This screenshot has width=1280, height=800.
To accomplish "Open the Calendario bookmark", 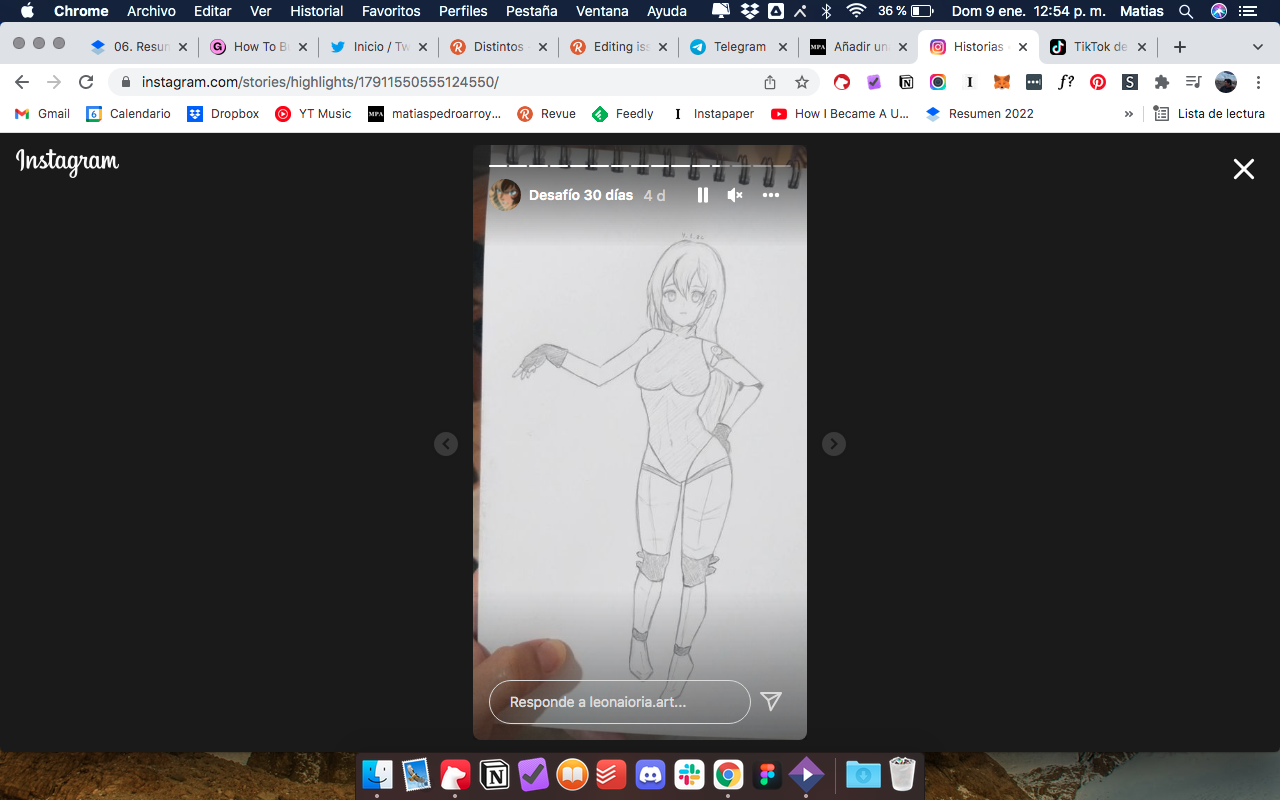I will tap(129, 114).
